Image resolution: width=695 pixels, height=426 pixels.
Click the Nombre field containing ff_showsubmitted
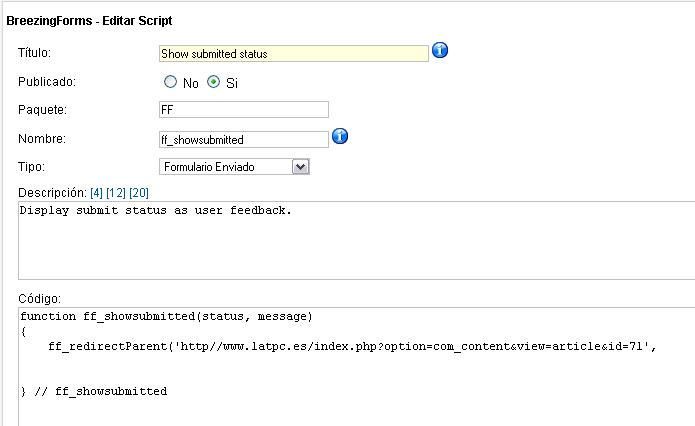[x=244, y=140]
